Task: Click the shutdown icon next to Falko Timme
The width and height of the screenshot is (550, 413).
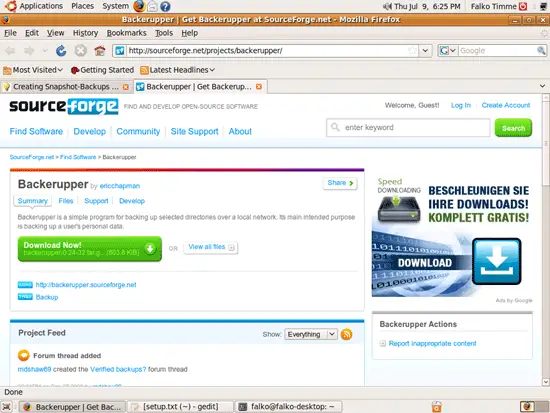Action: (523, 6)
